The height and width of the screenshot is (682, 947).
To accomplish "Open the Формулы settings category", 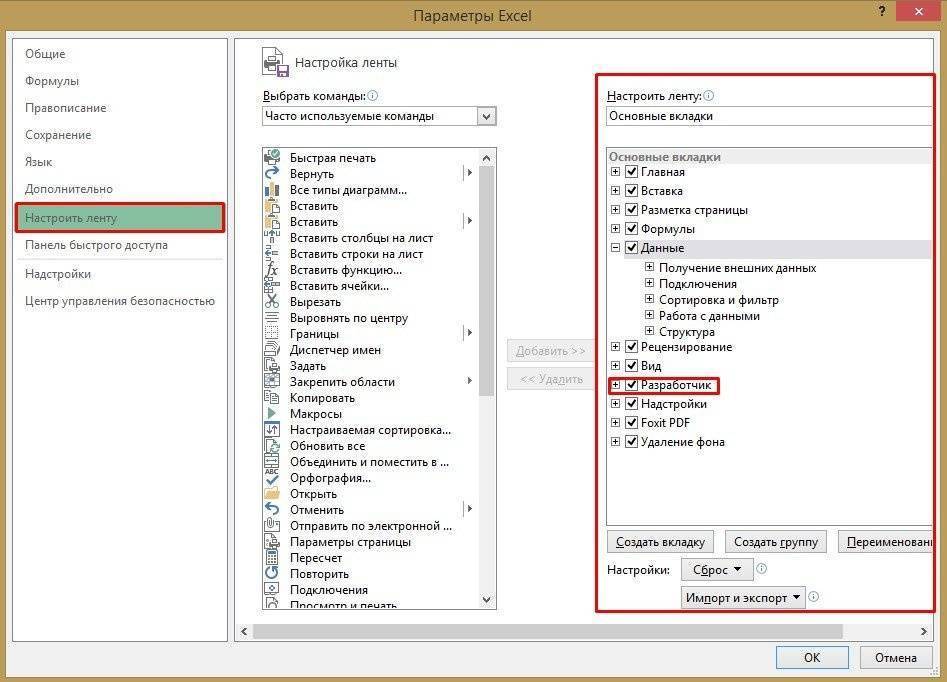I will pos(52,81).
